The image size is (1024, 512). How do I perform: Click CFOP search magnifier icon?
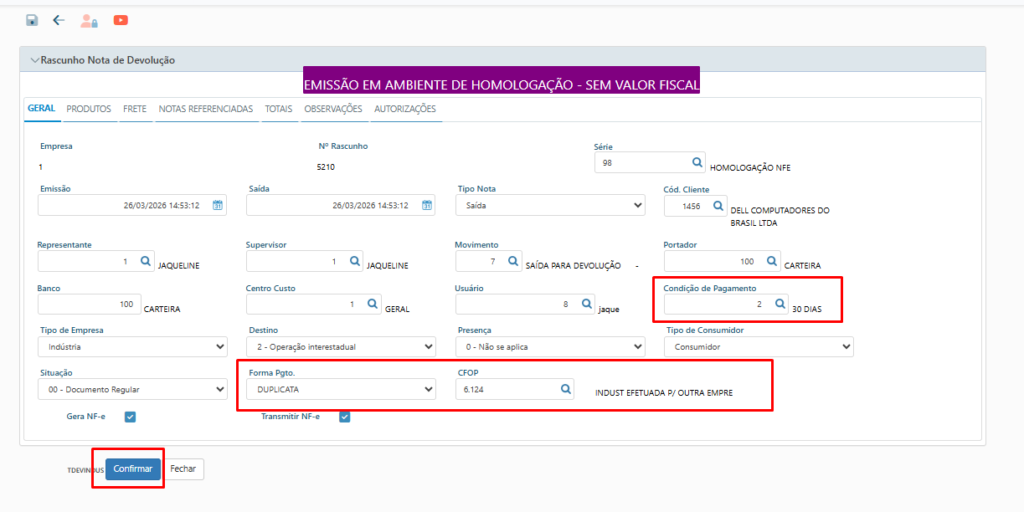[x=565, y=389]
